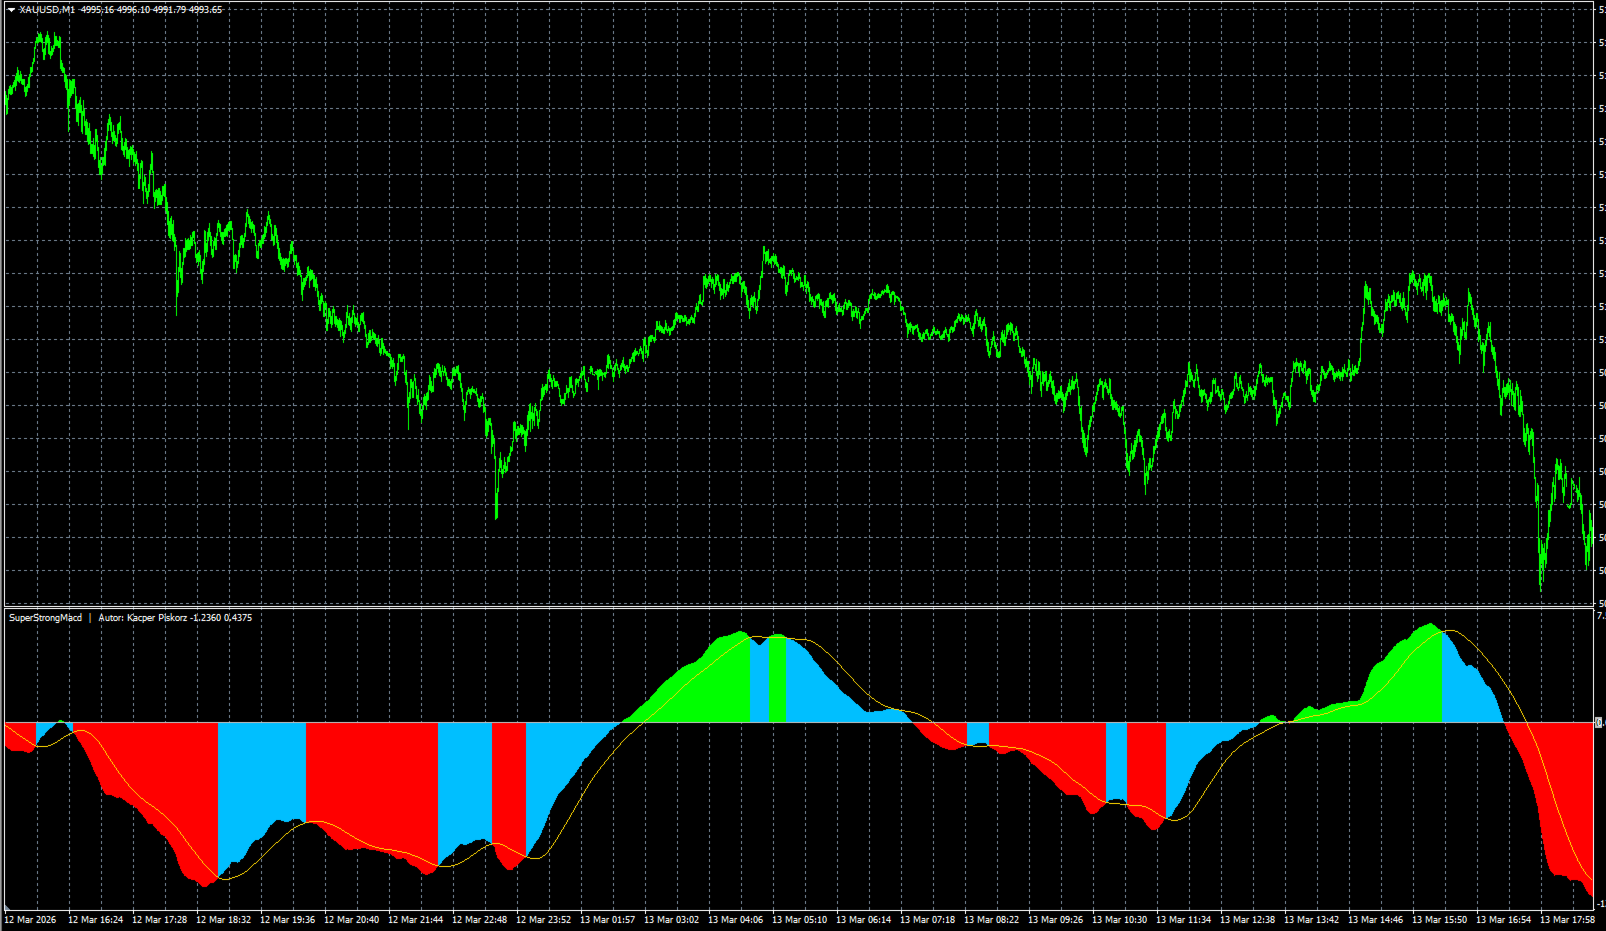
Task: Select the 12 Mar 16:24 time label
Action: point(95,920)
